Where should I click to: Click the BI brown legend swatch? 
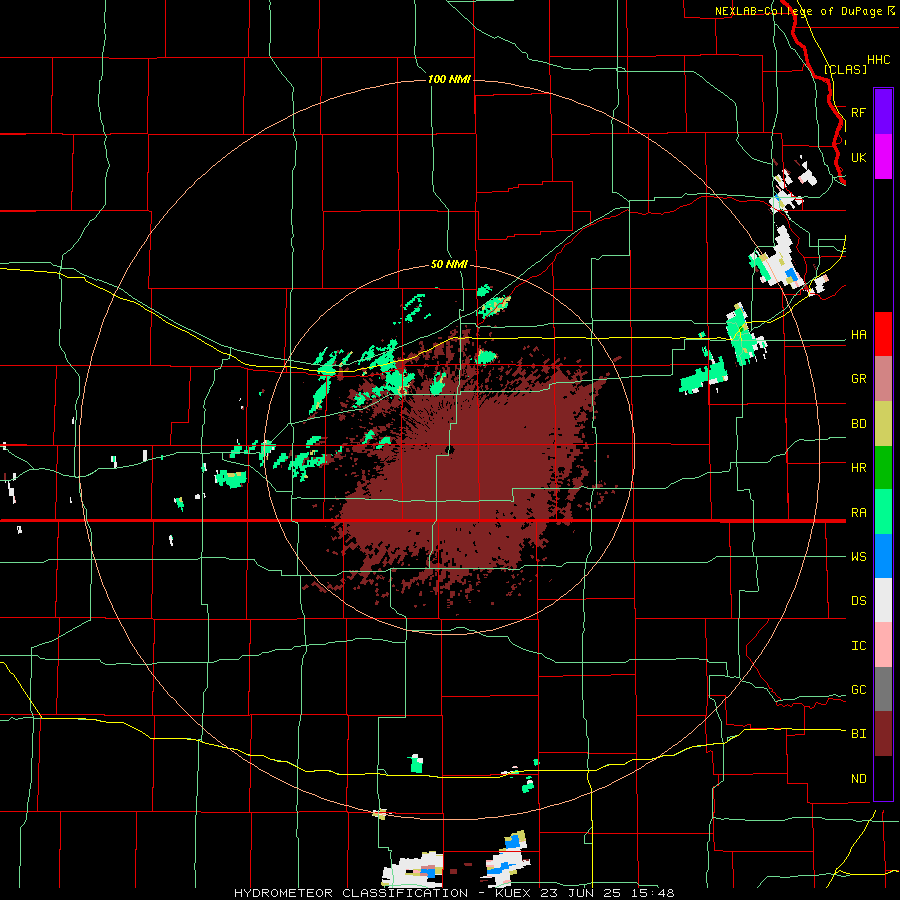[x=883, y=734]
